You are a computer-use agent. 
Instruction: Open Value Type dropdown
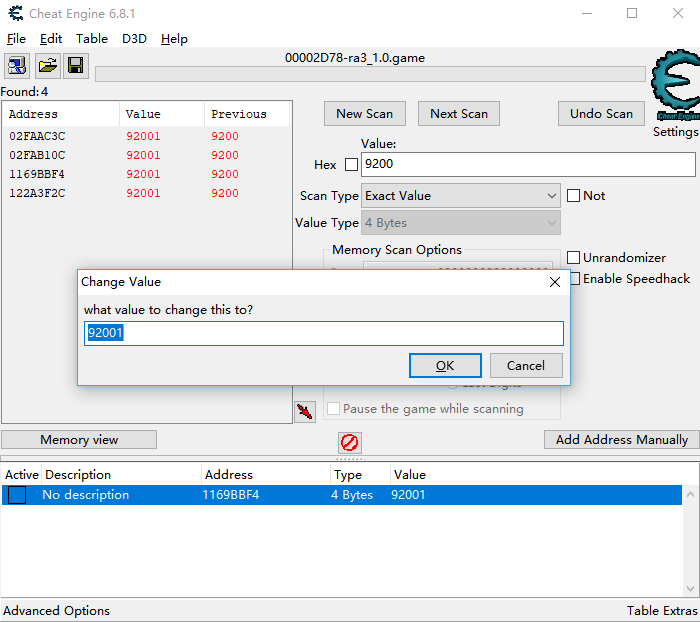click(x=461, y=222)
